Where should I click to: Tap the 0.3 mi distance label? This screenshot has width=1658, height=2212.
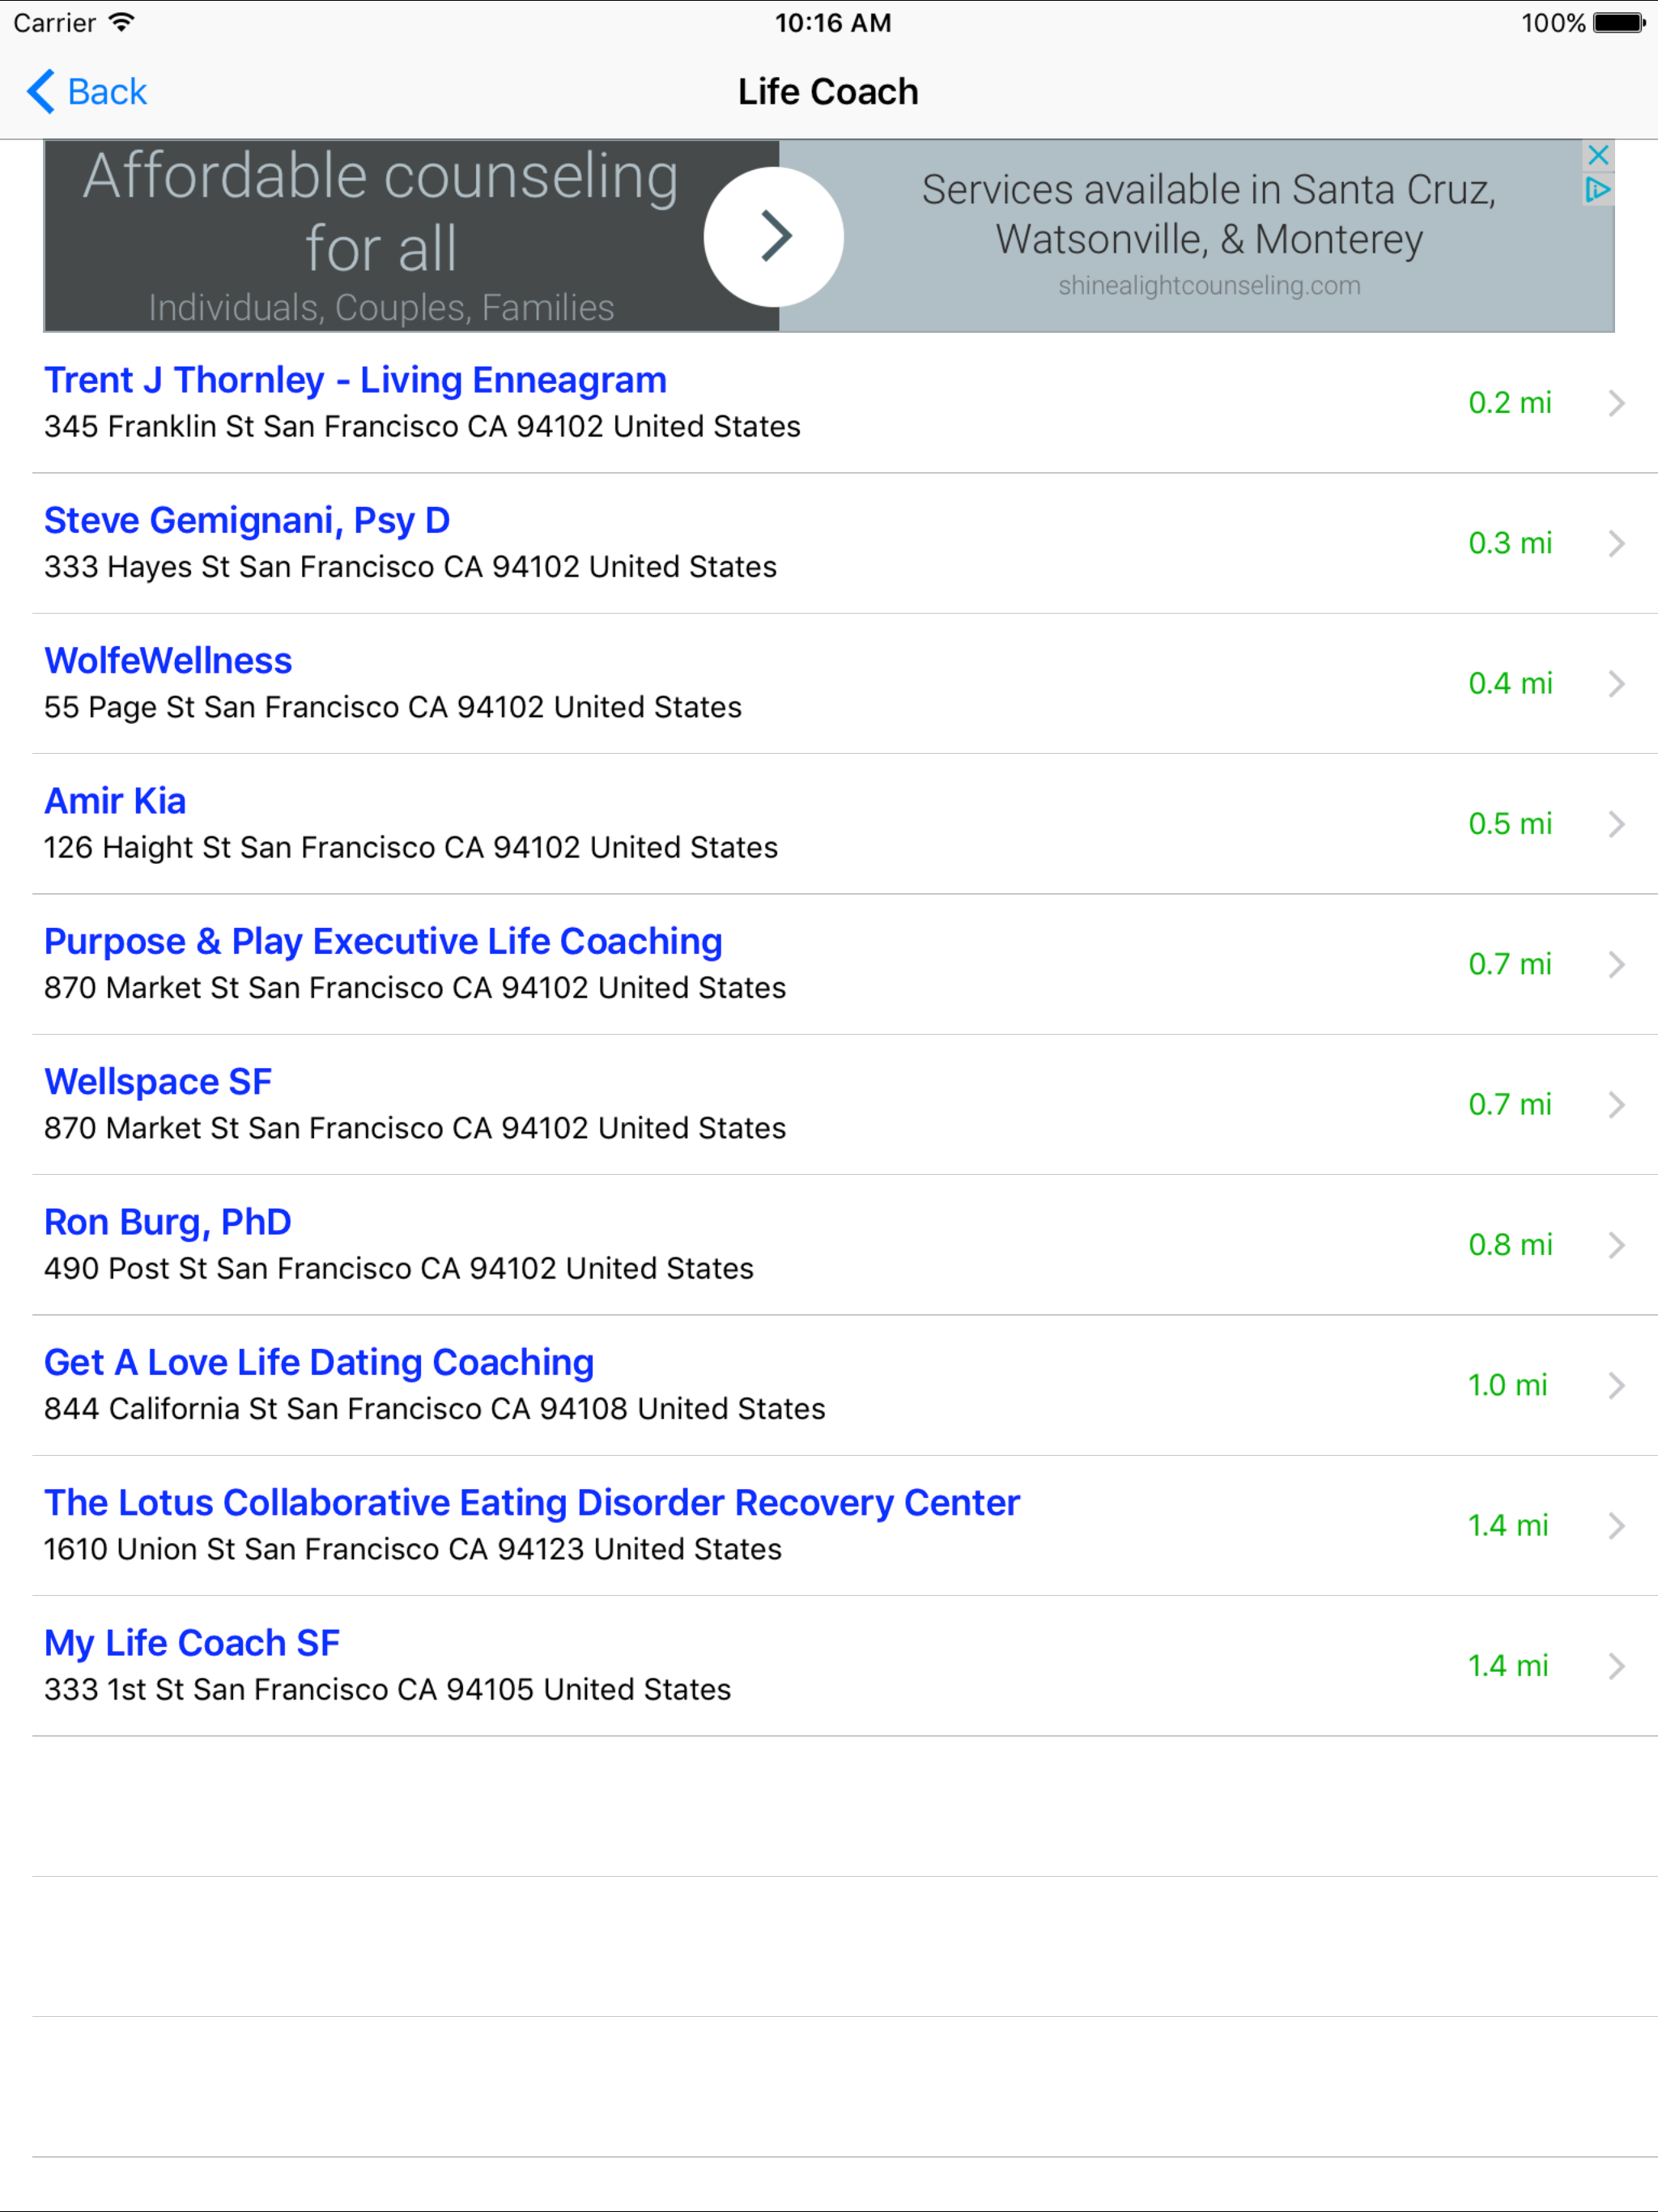point(1510,543)
